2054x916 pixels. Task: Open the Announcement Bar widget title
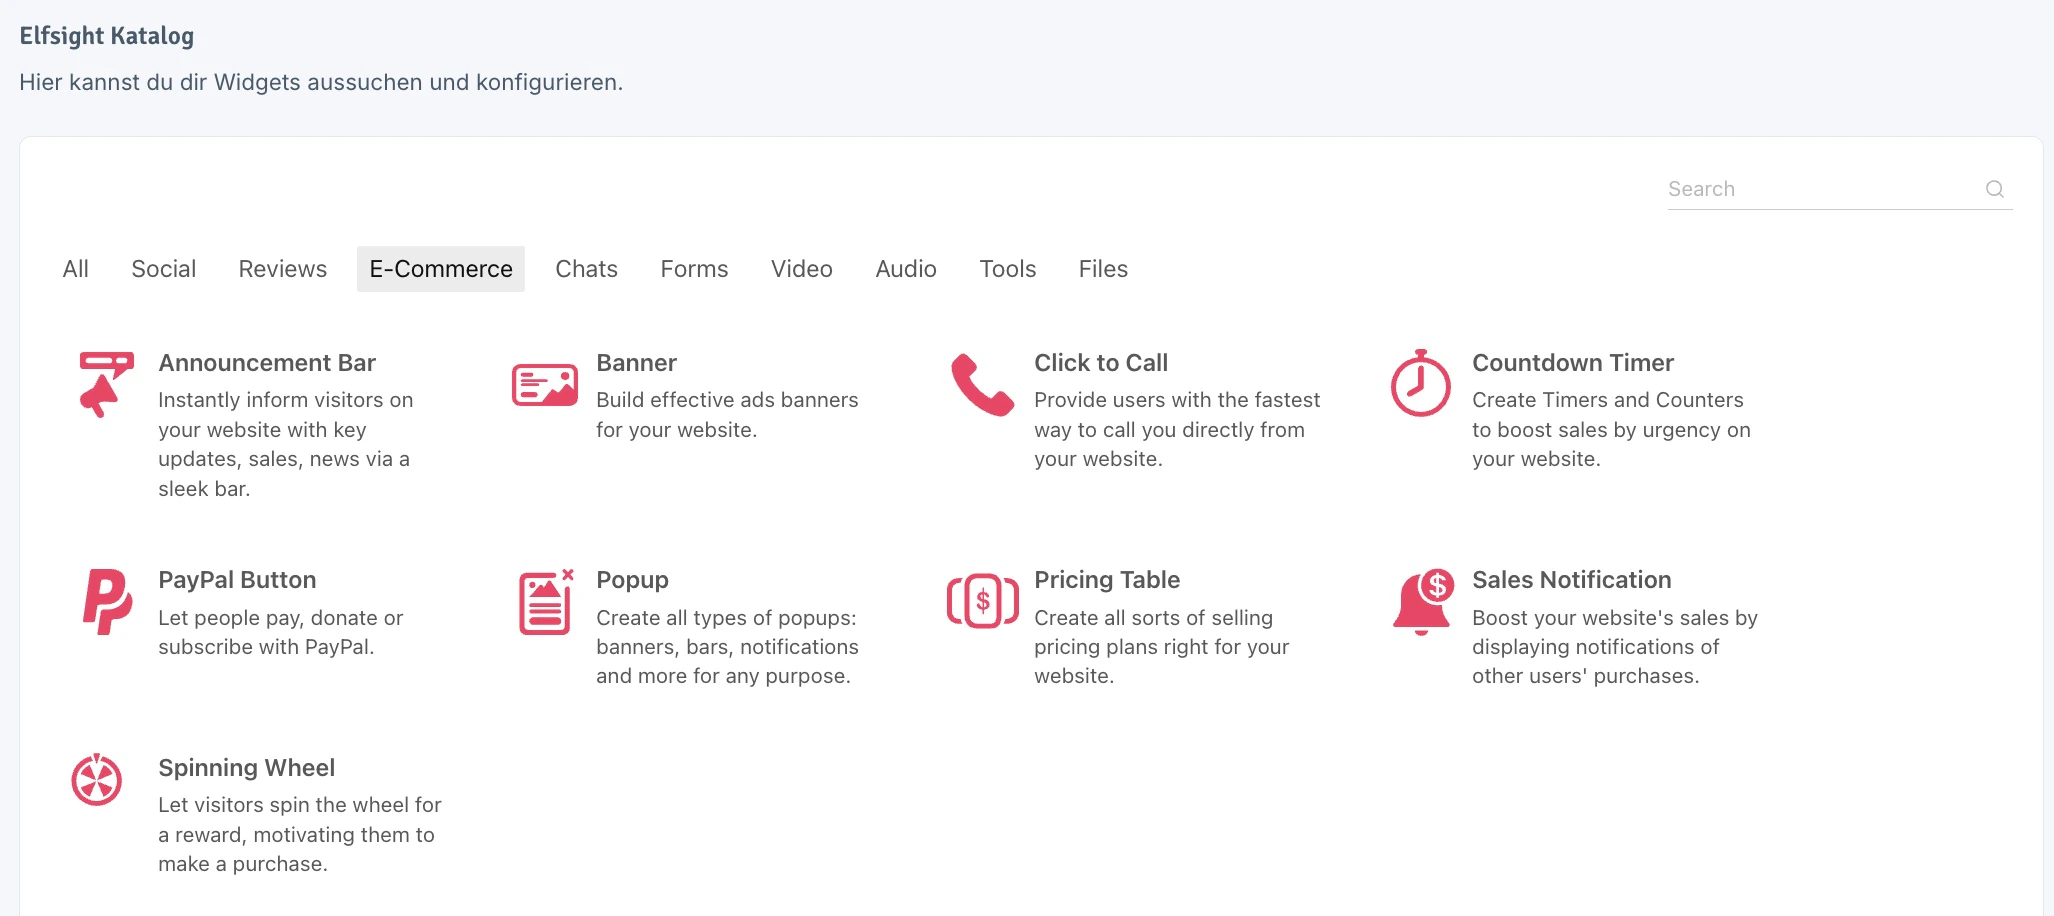pyautogui.click(x=267, y=363)
